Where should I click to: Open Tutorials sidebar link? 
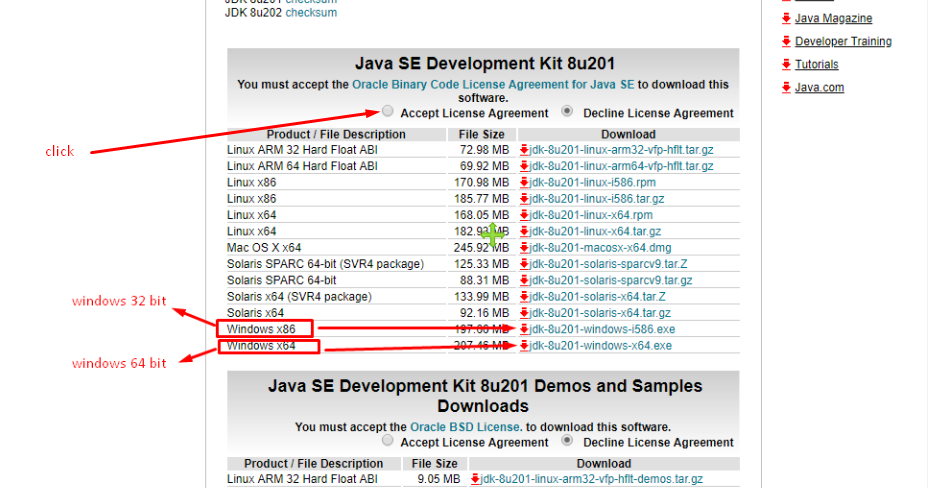817,64
